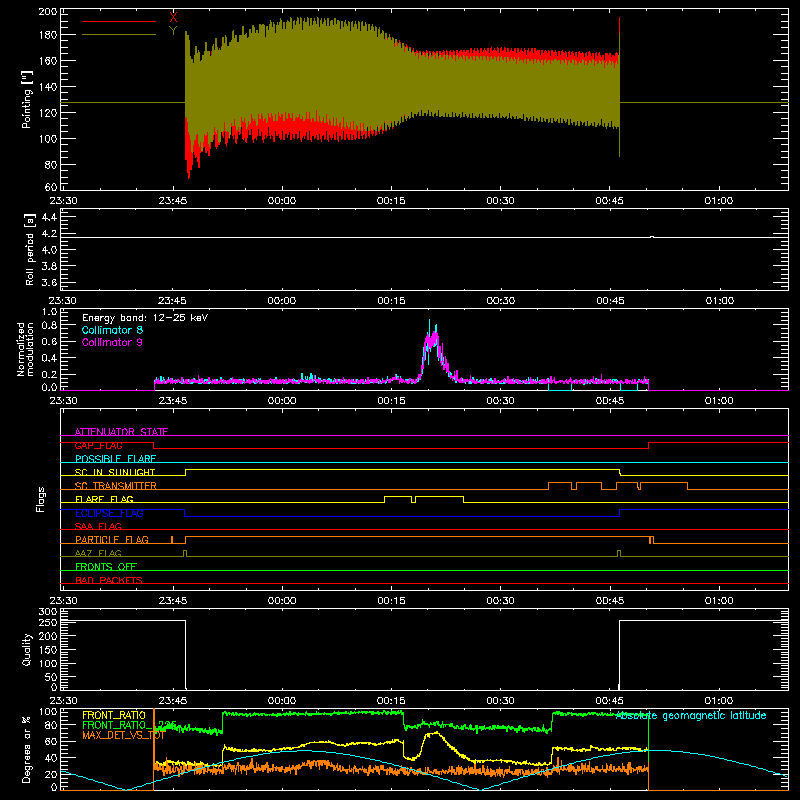800x800 pixels.
Task: Click the Normalized modulation axis title
Action: pos(25,349)
